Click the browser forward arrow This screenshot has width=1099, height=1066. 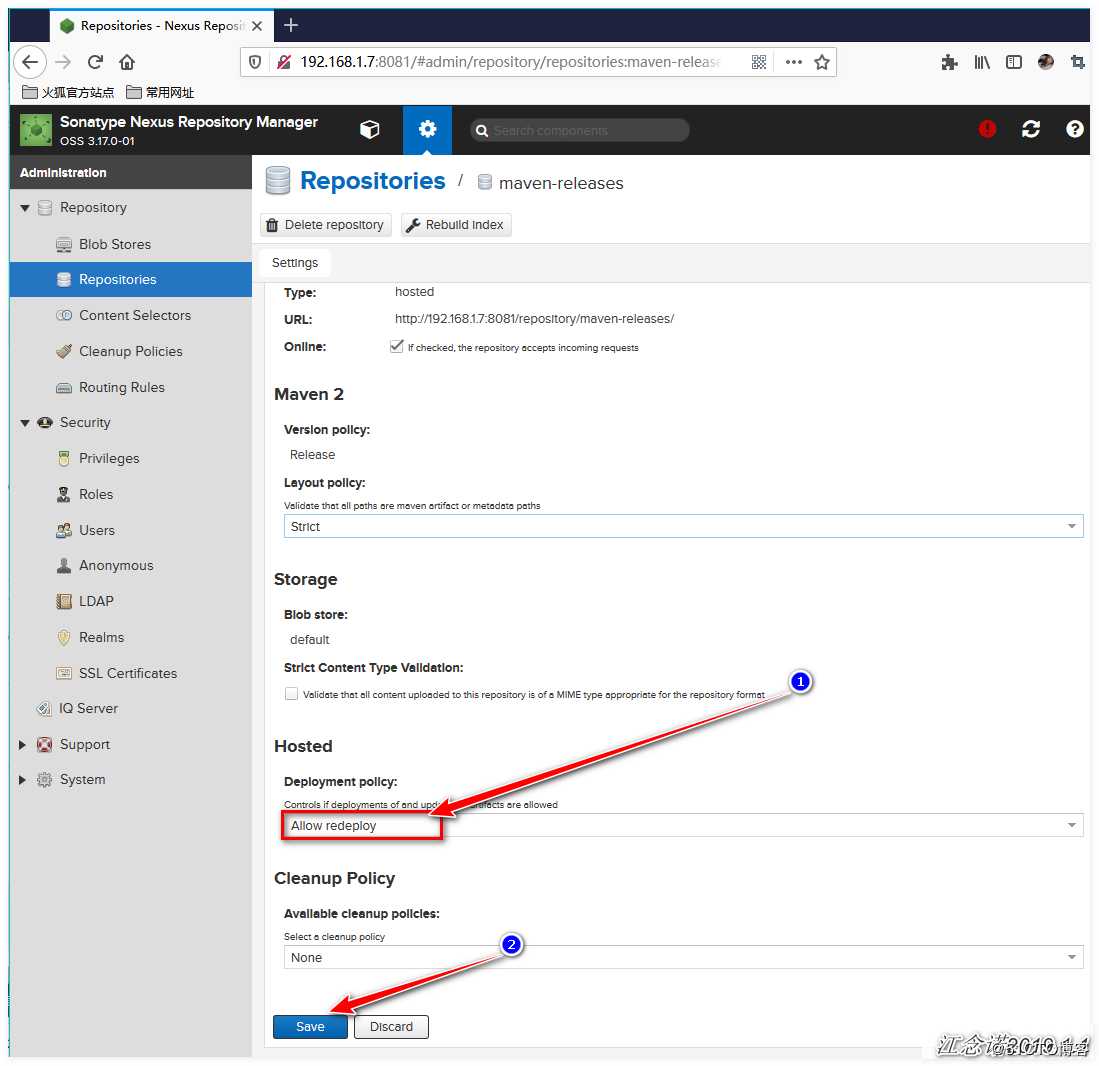click(x=63, y=62)
